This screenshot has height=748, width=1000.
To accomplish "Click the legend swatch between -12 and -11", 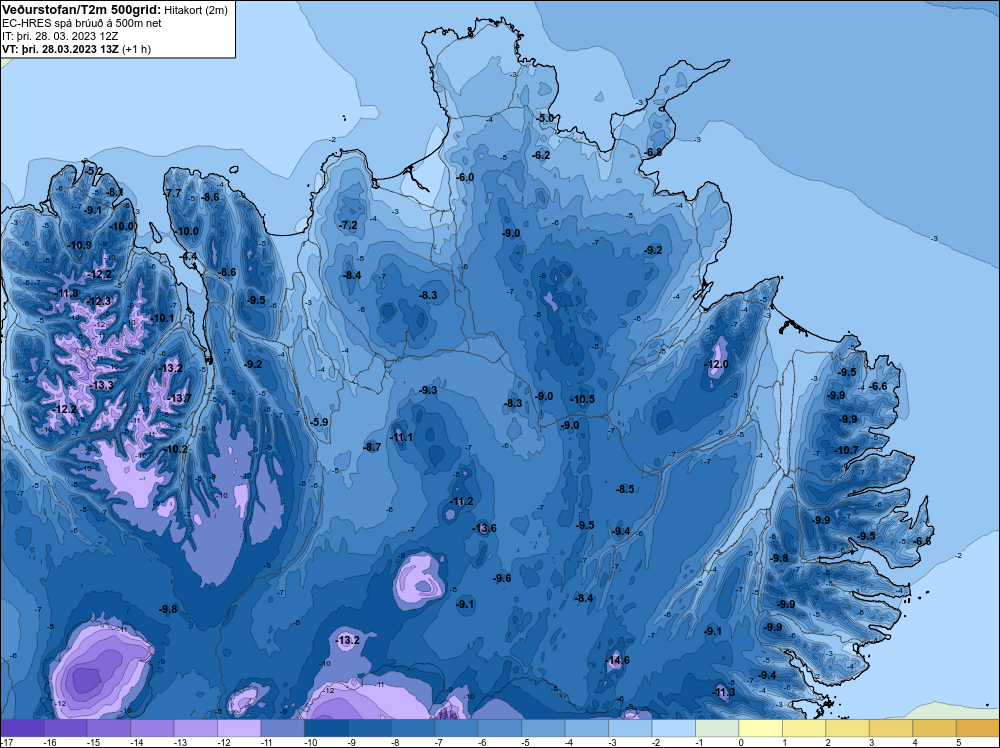I will (239, 728).
